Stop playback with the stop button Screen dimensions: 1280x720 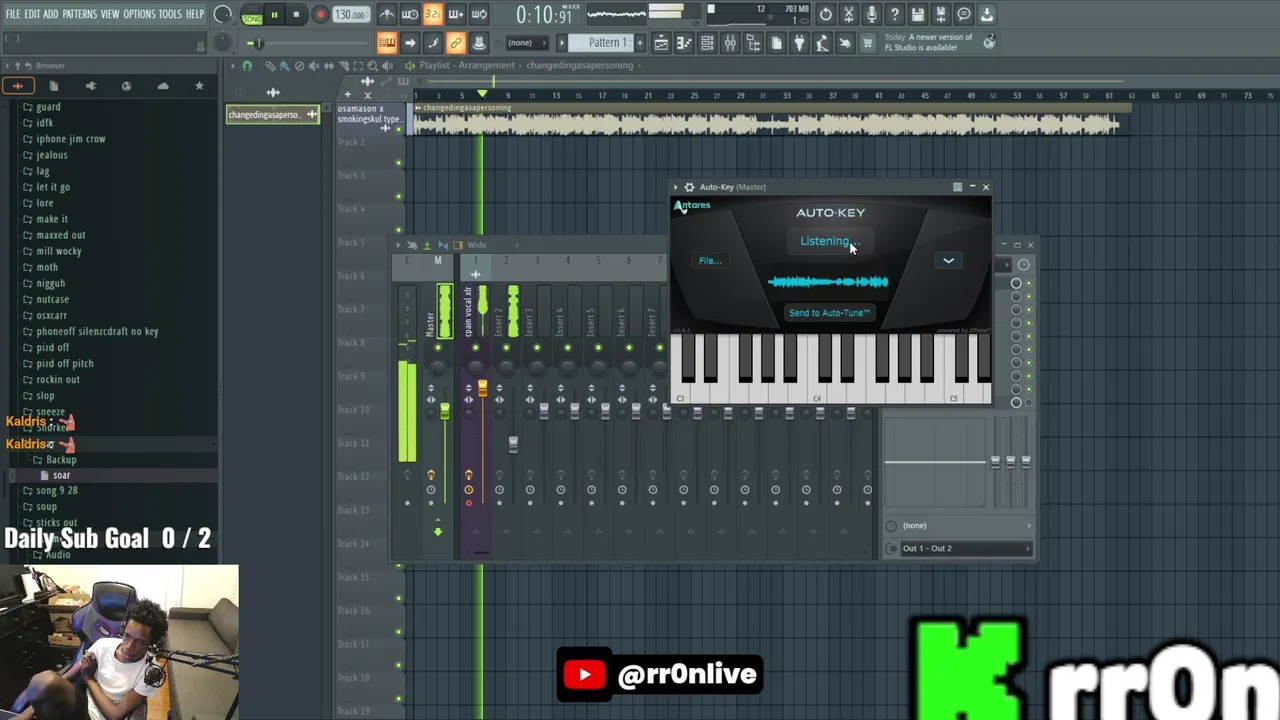tap(296, 15)
